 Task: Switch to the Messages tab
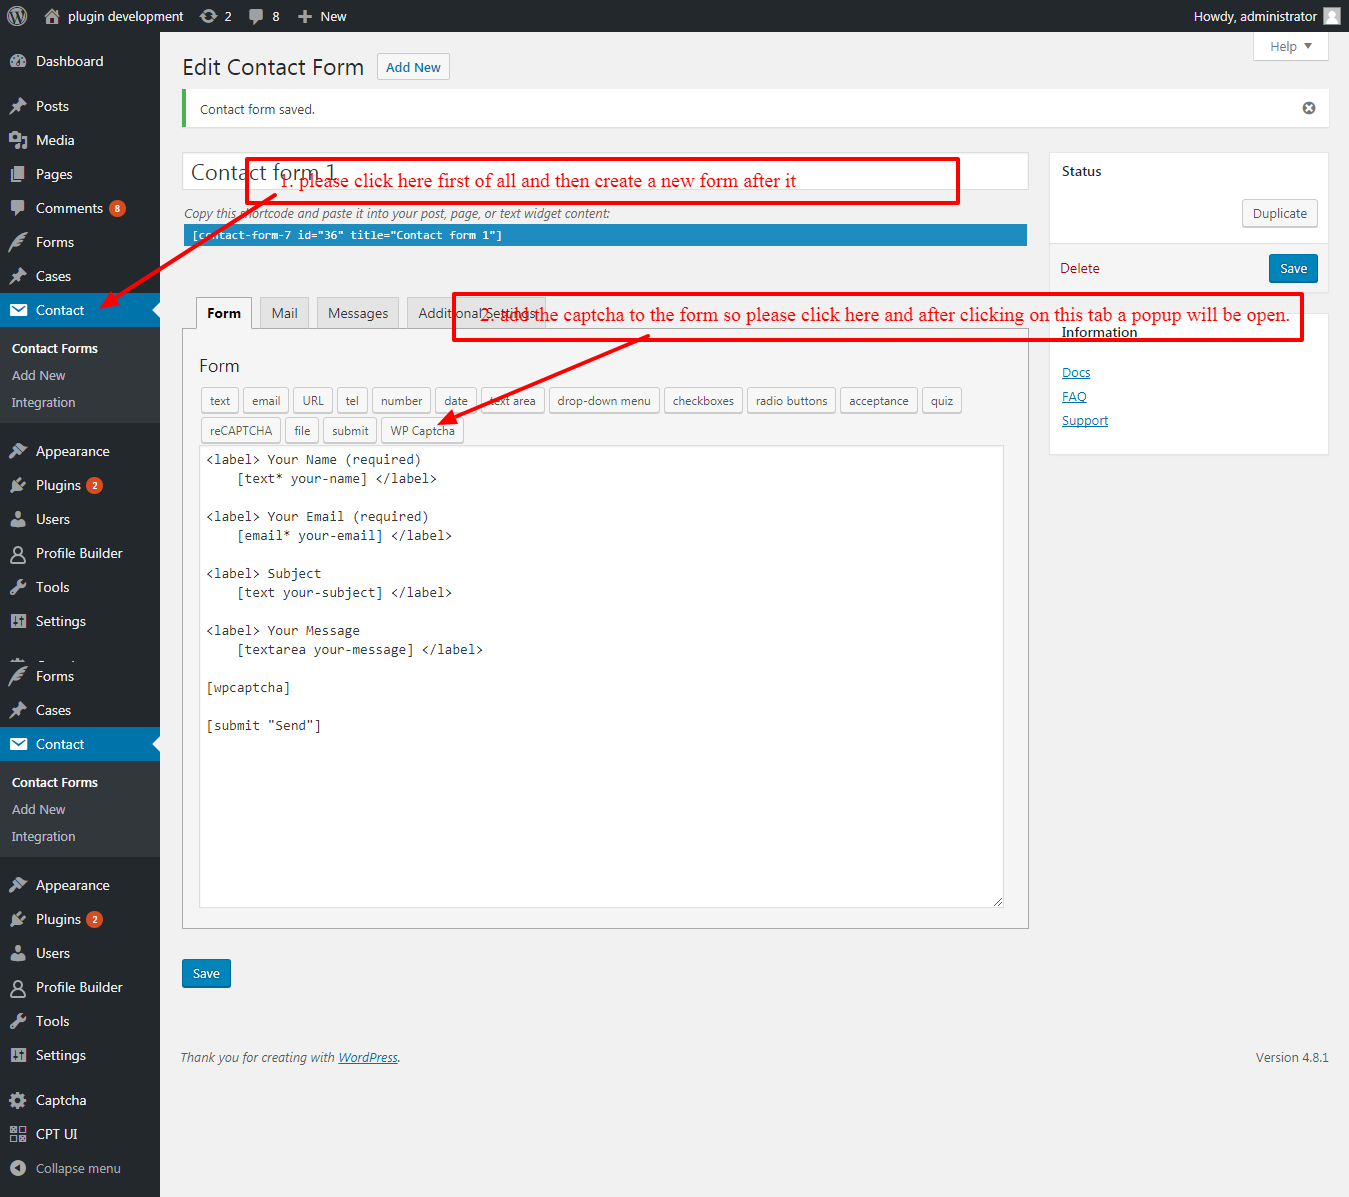click(357, 313)
